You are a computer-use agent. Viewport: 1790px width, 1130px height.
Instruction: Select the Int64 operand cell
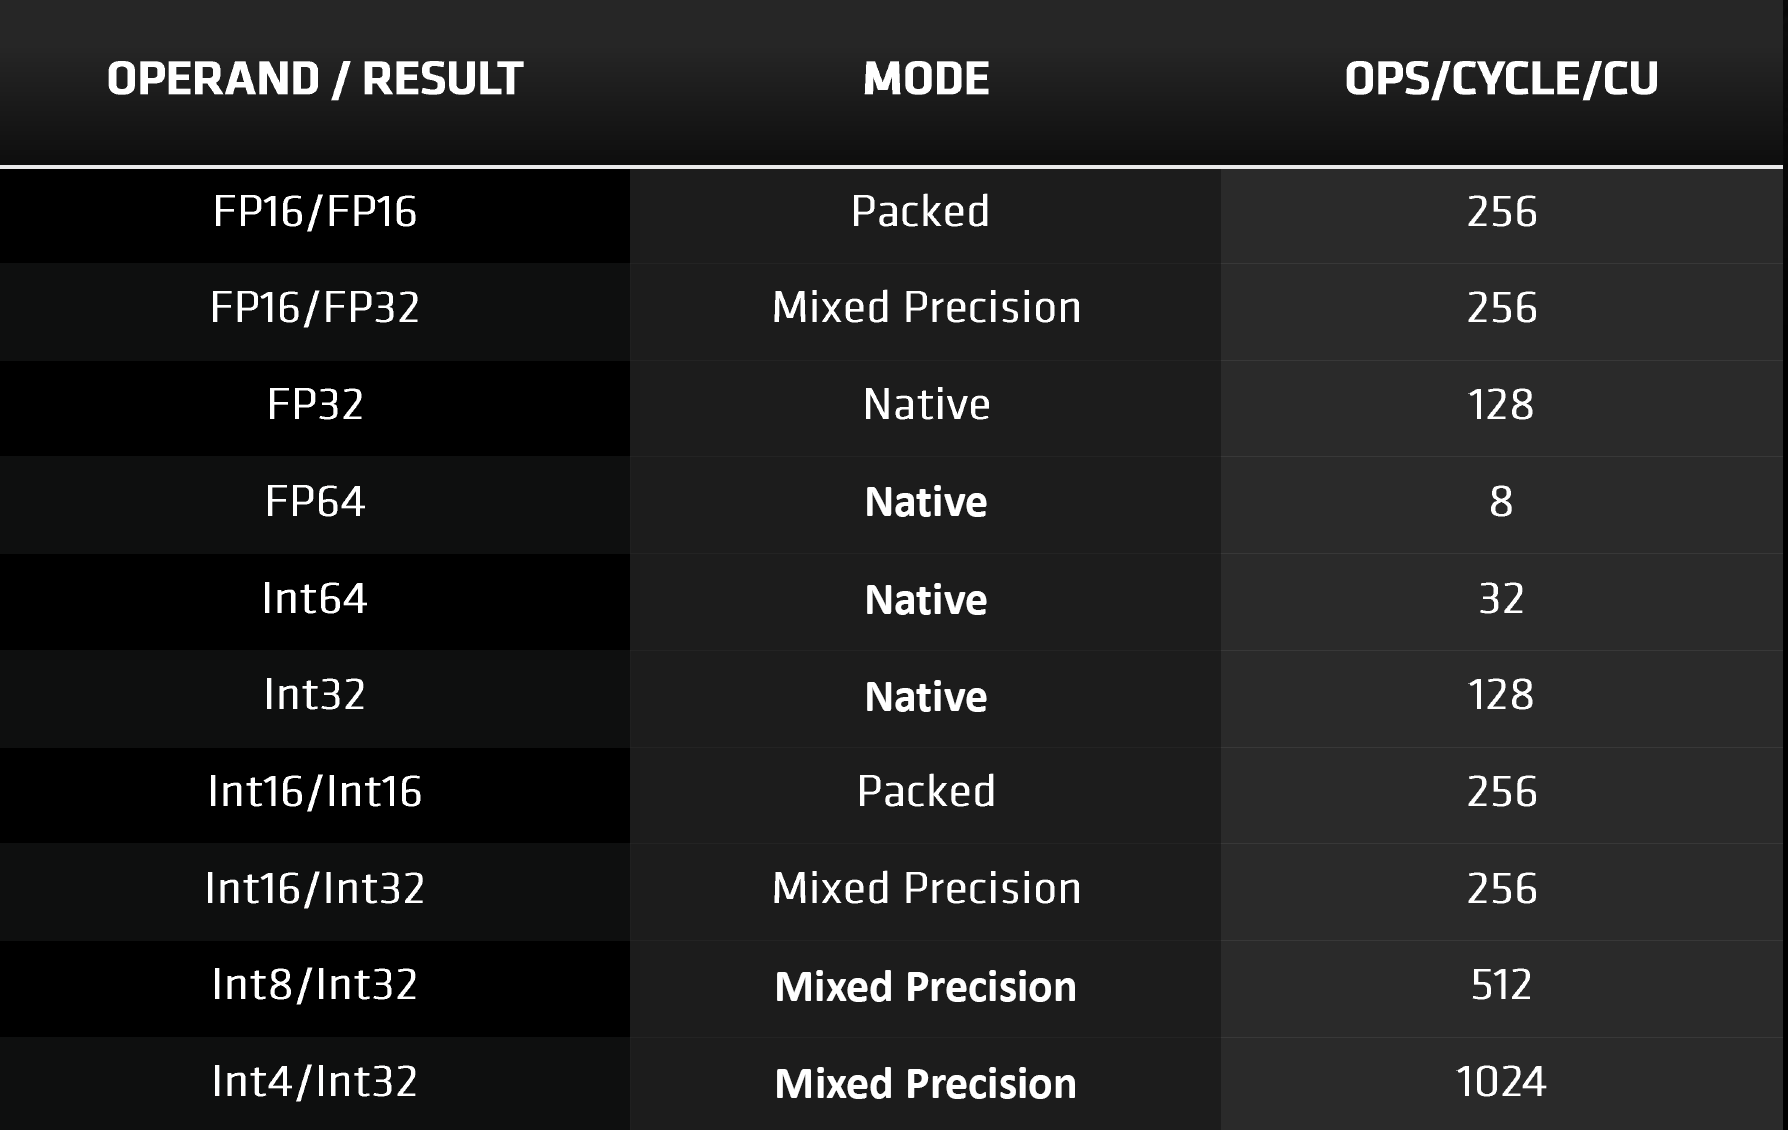[x=315, y=598]
